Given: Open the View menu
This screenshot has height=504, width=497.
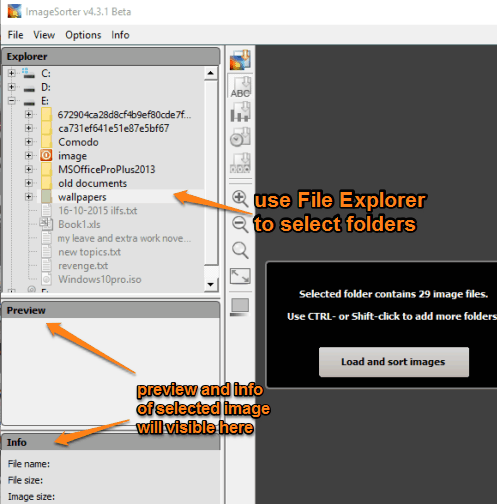Looking at the screenshot, I should click(x=44, y=35).
